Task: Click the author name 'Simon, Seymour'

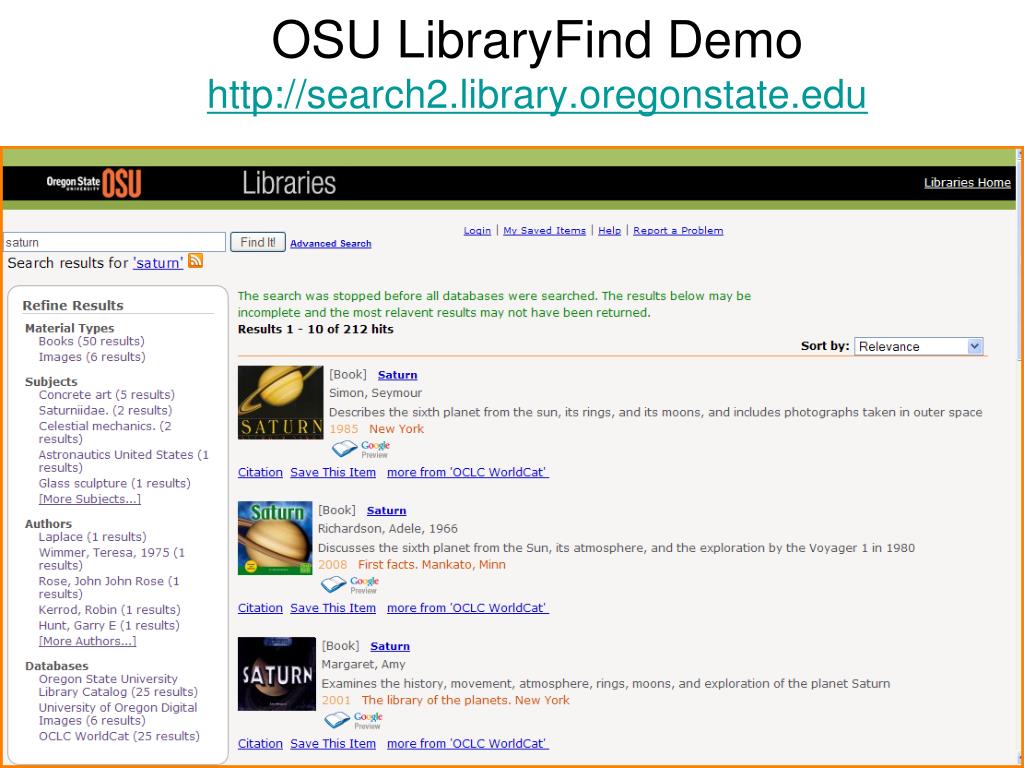Action: point(375,393)
